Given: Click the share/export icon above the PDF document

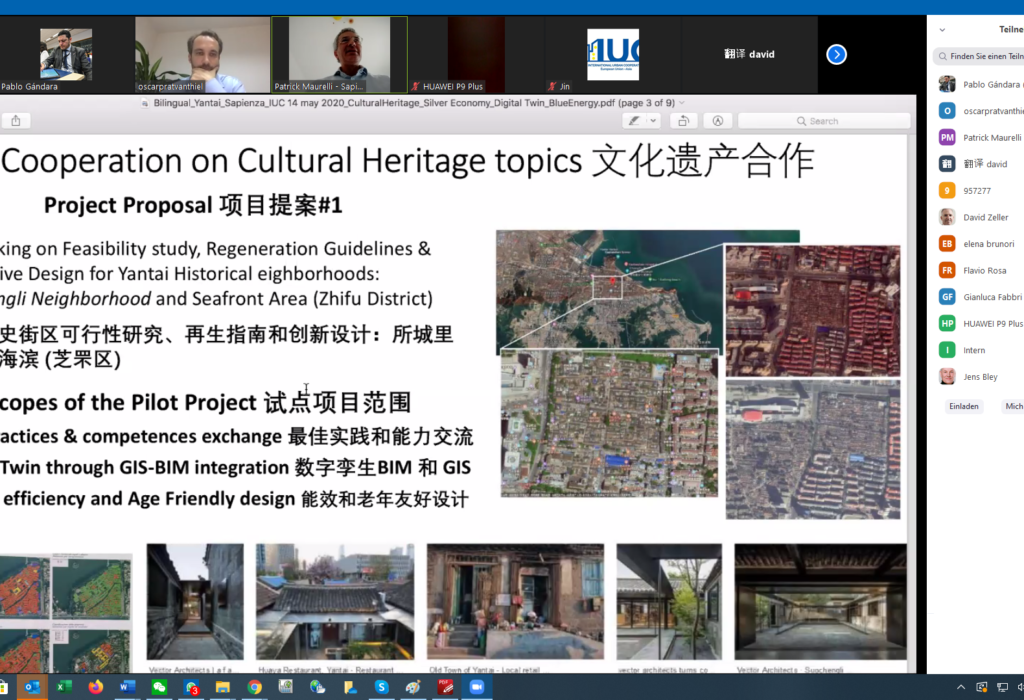Looking at the screenshot, I should tap(15, 119).
